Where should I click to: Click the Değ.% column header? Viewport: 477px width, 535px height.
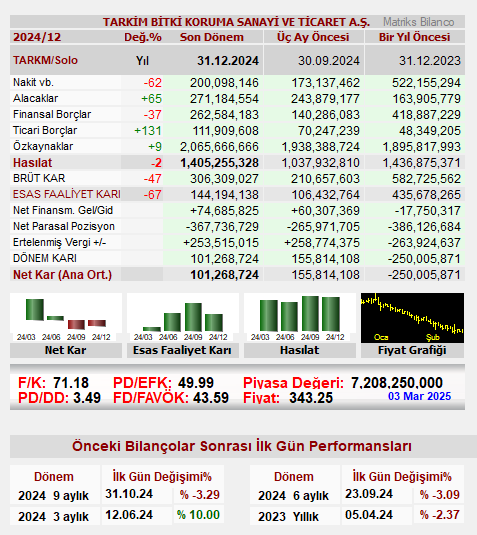tap(143, 37)
